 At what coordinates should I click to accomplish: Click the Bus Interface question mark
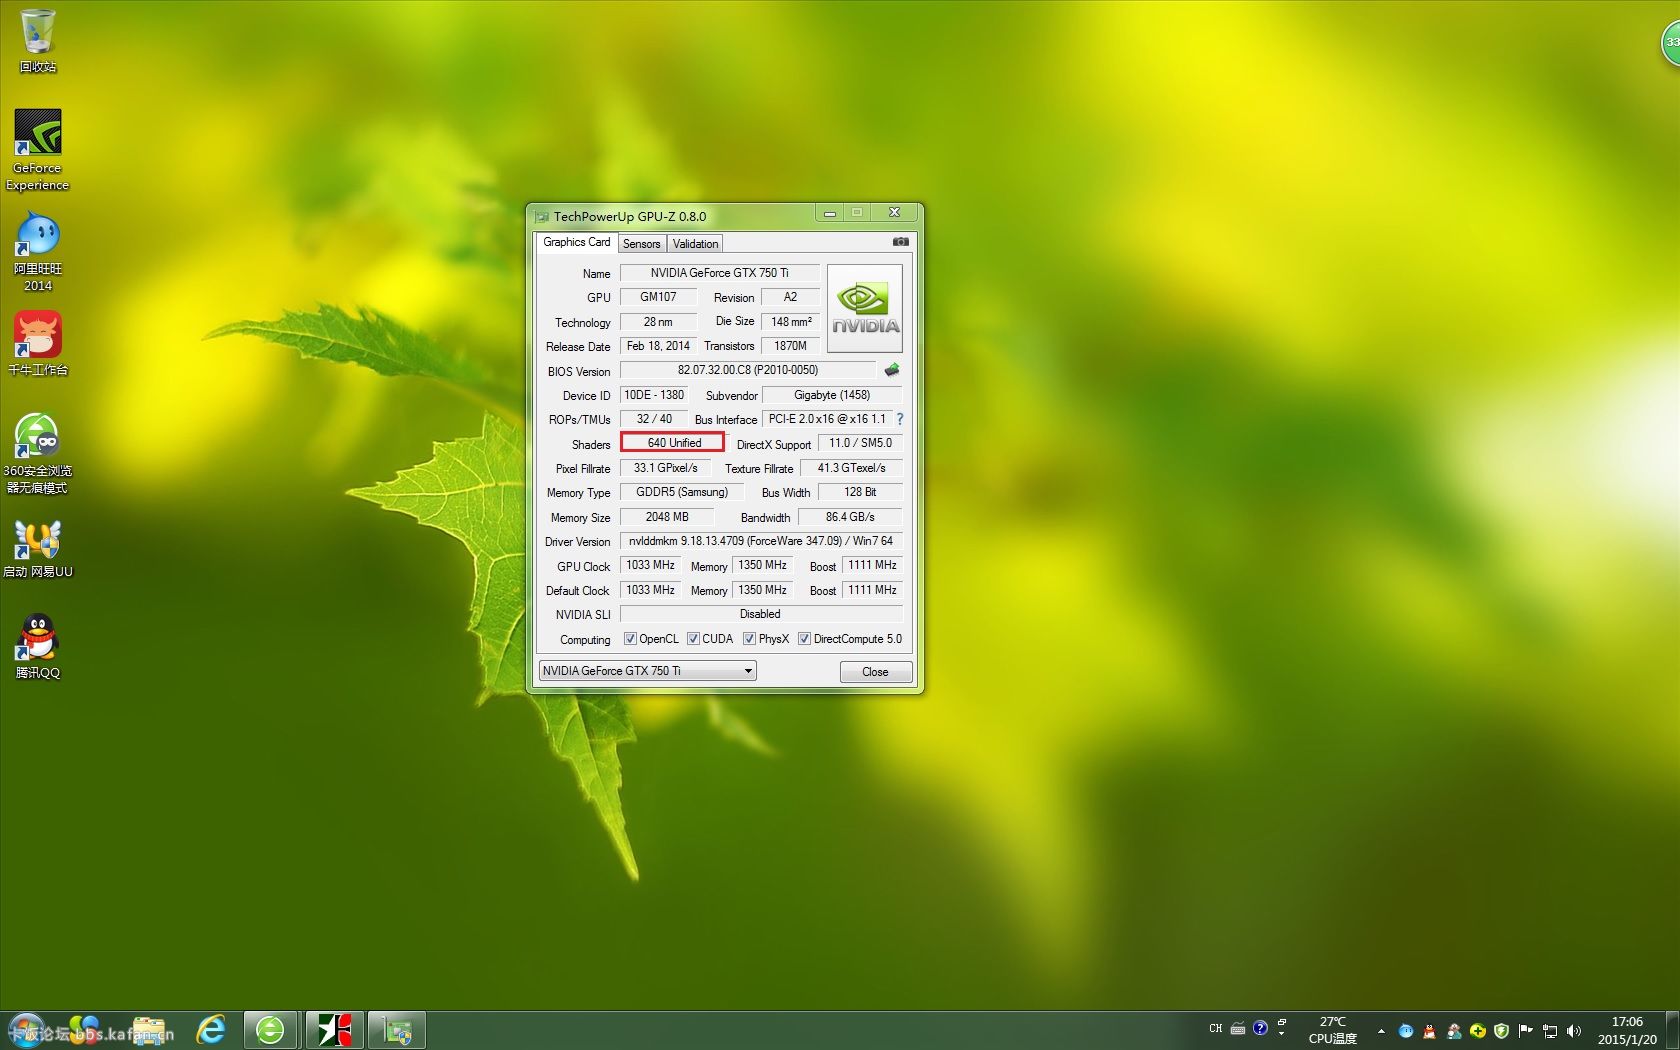coord(899,419)
